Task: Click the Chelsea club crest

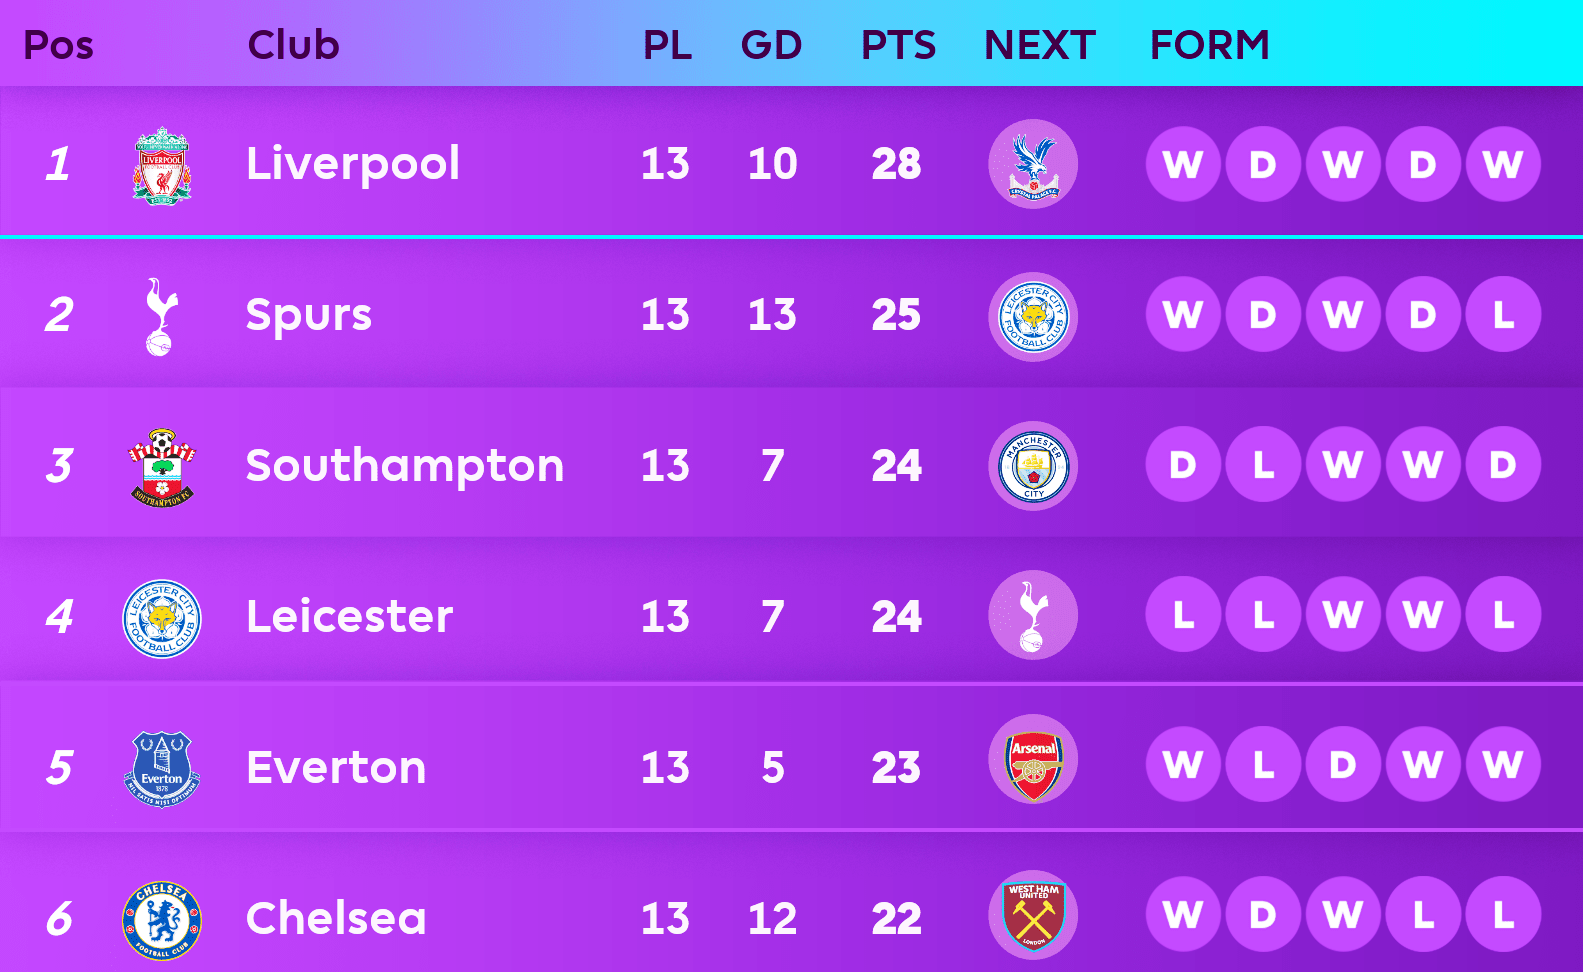Action: 162,920
